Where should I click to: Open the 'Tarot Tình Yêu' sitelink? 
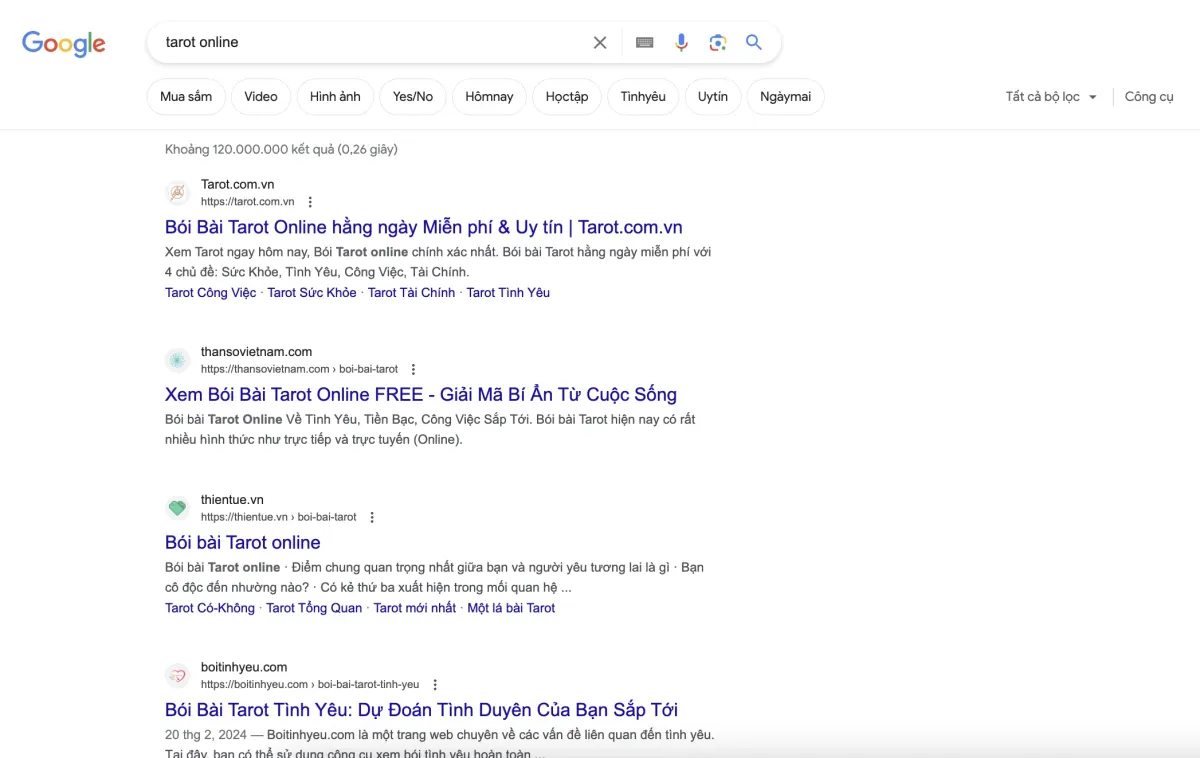tap(508, 293)
